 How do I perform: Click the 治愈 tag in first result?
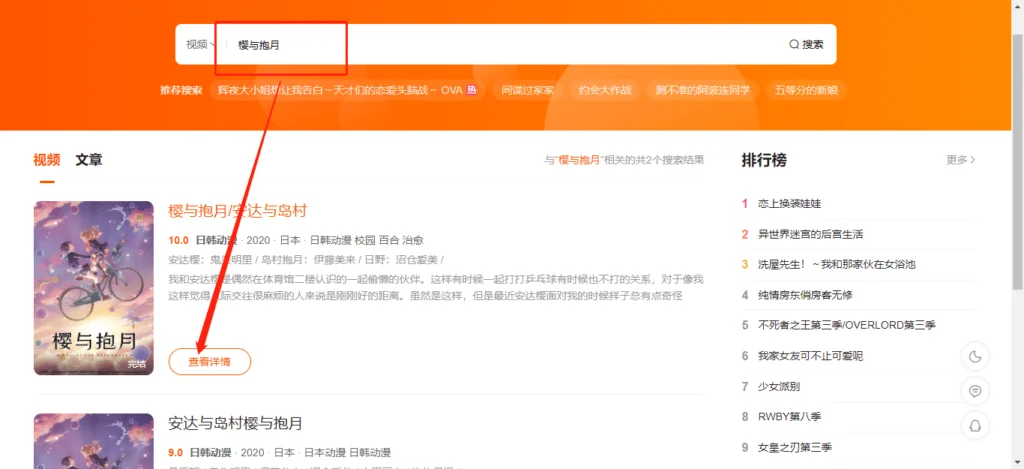click(x=413, y=240)
